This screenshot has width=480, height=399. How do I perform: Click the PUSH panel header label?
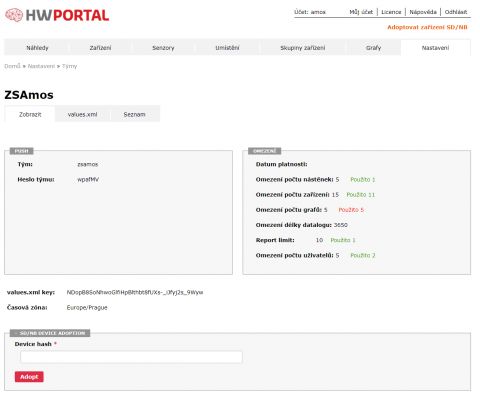22,151
